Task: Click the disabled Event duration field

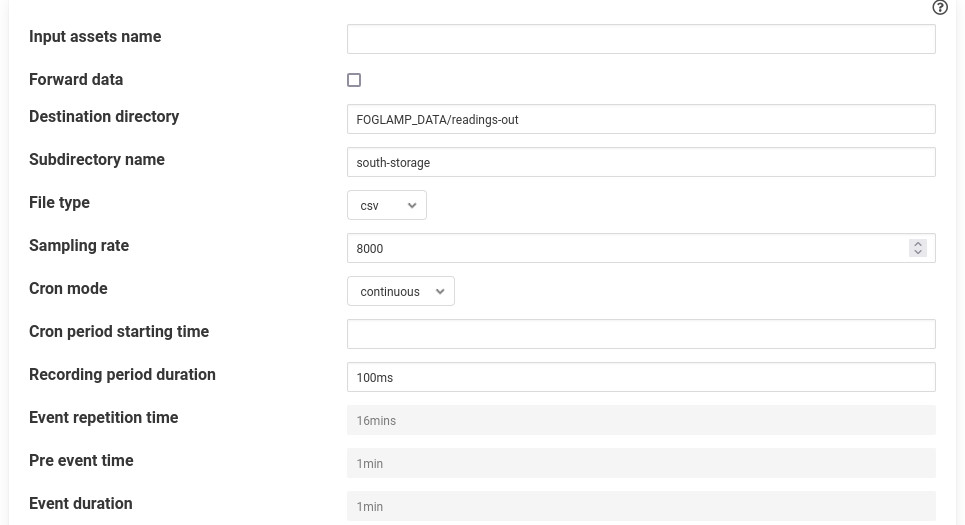Action: coord(641,506)
